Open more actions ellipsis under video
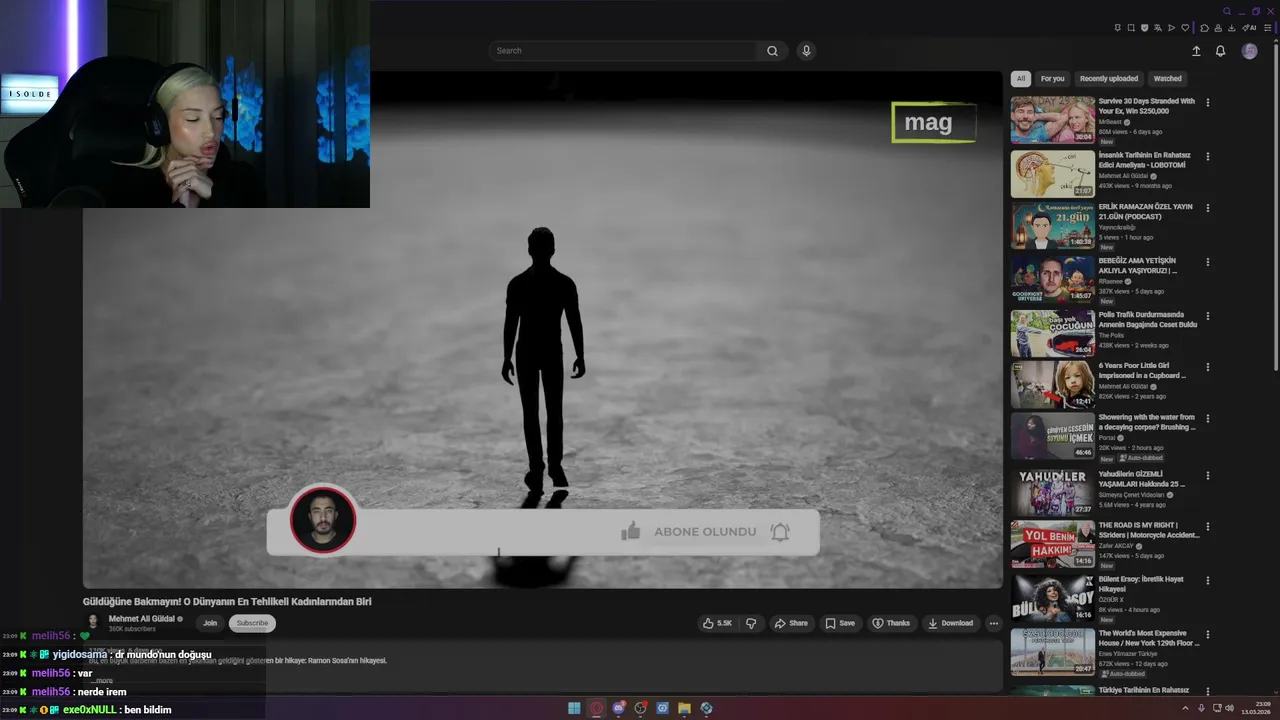Image resolution: width=1280 pixels, height=720 pixels. (x=993, y=623)
